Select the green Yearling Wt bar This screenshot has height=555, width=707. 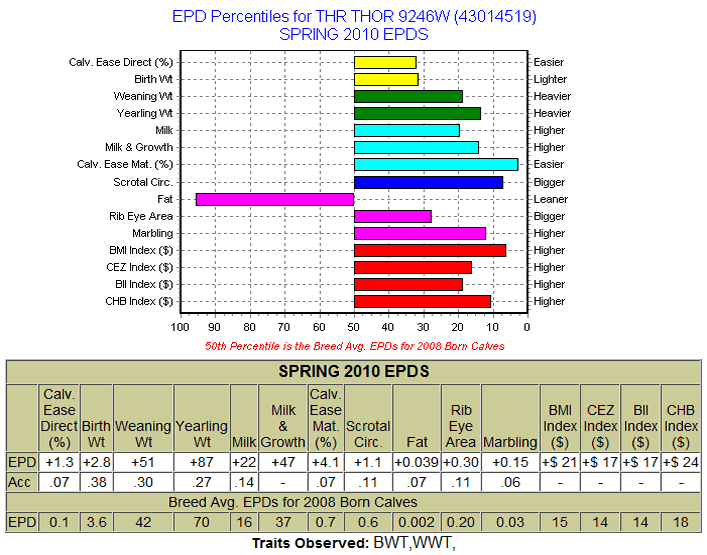418,113
